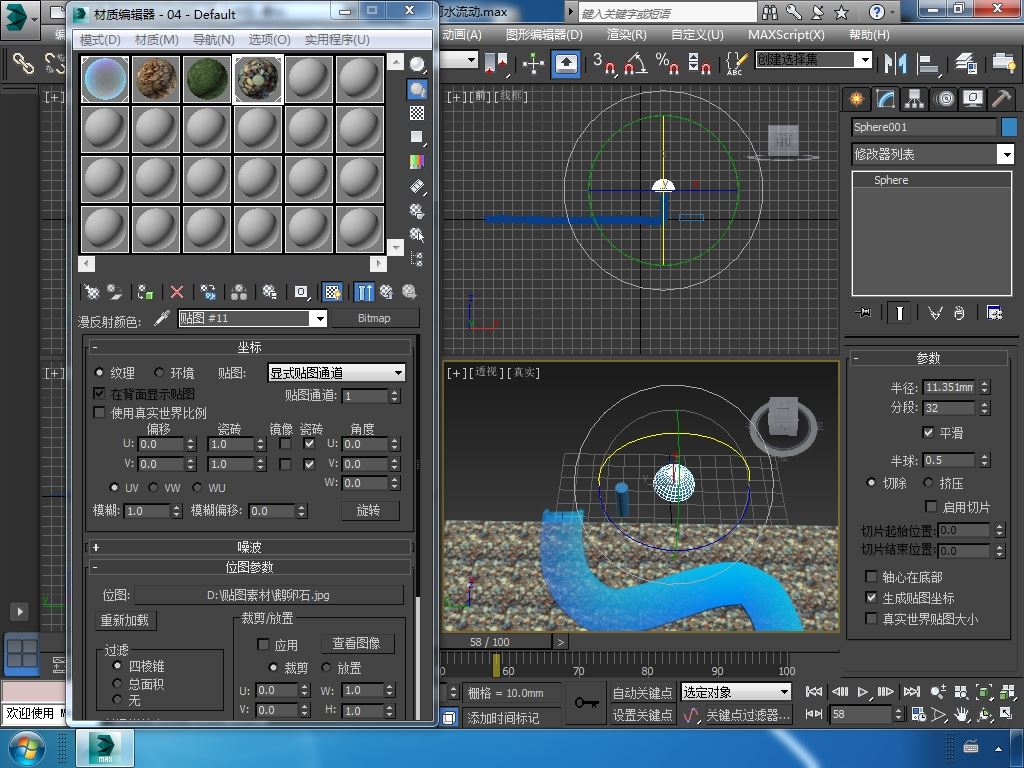Viewport: 1024px width, 768px height.
Task: Click the Align tool icon in main toolbar
Action: [927, 63]
